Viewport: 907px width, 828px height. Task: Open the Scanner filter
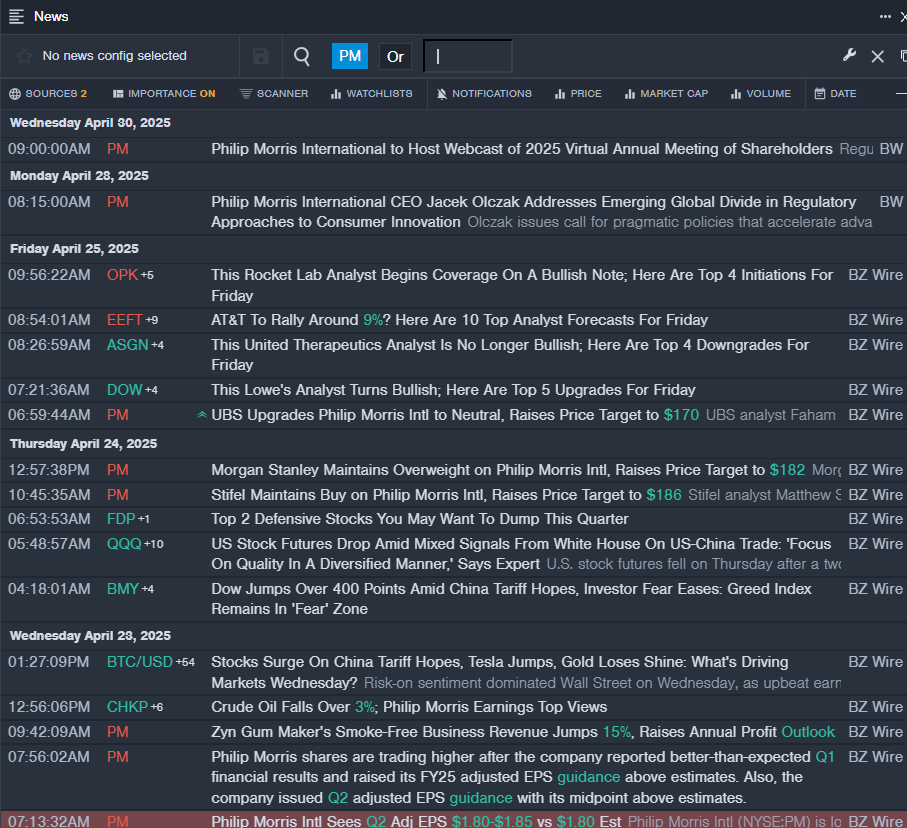pyautogui.click(x=274, y=94)
